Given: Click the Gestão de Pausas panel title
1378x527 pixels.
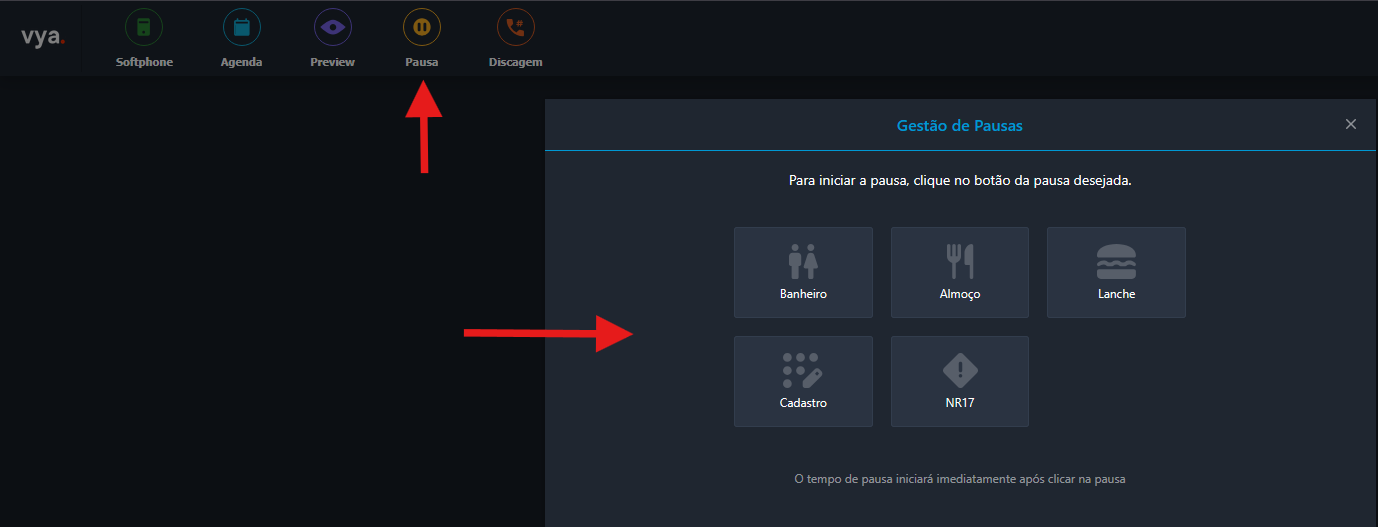Looking at the screenshot, I should coord(959,126).
